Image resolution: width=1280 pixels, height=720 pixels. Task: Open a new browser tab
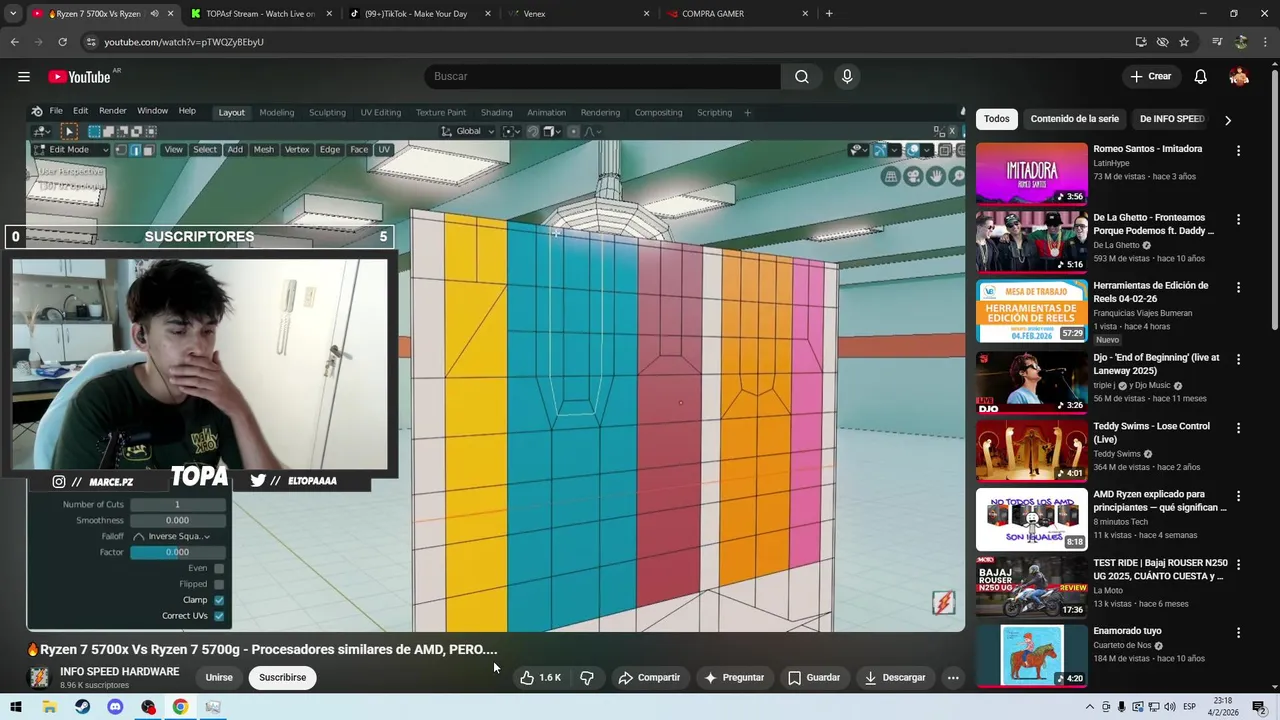(x=829, y=14)
